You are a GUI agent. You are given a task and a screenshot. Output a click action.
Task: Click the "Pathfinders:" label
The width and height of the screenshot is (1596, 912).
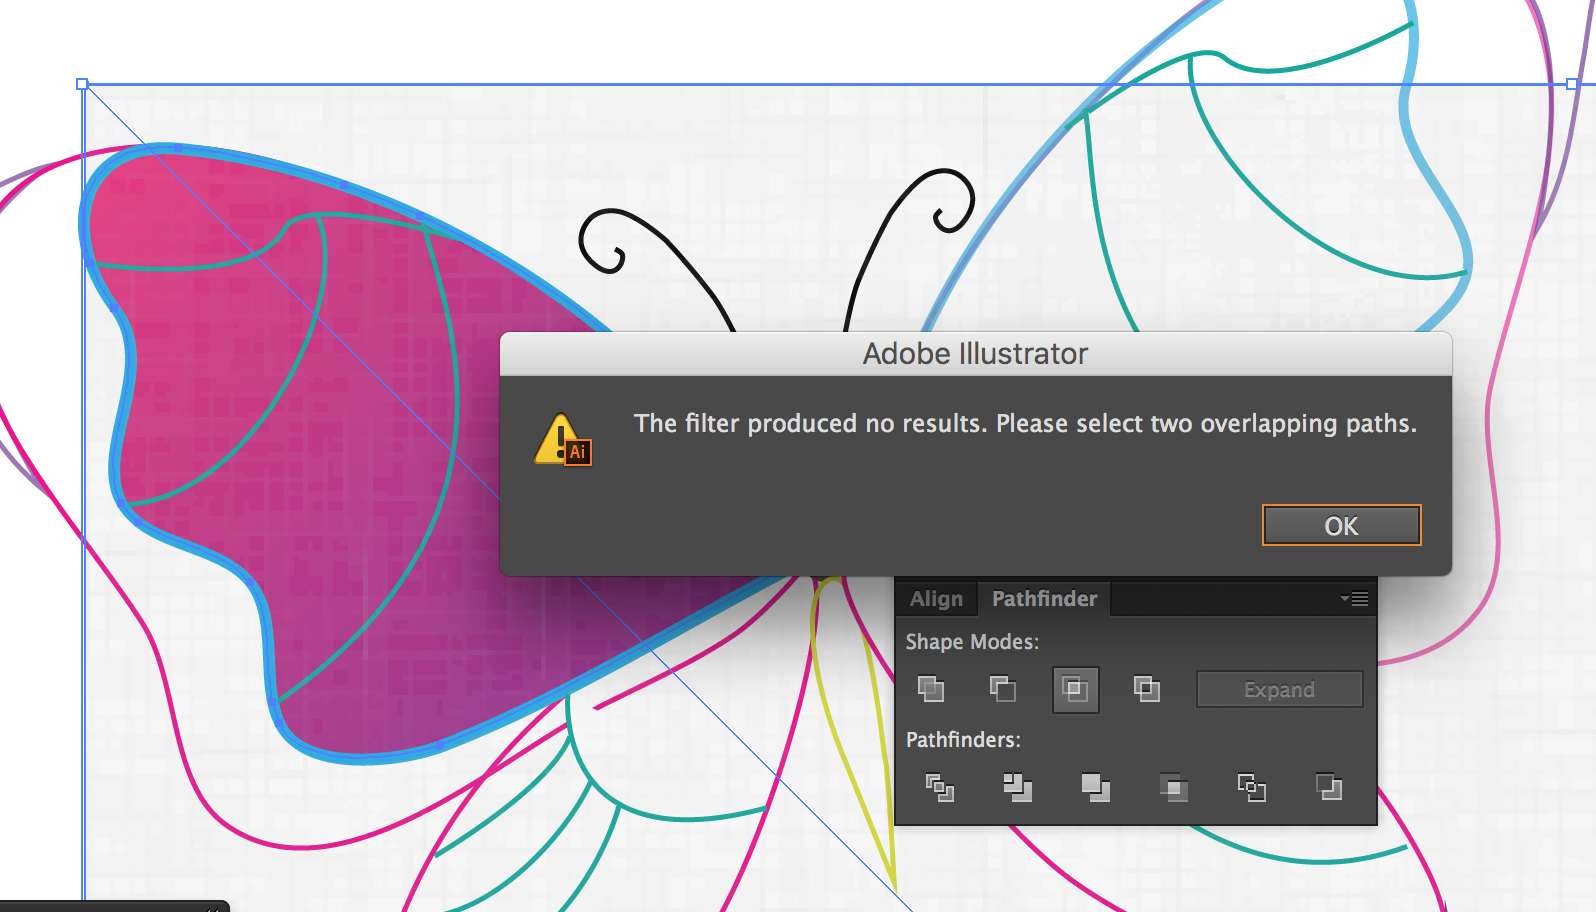click(x=963, y=740)
